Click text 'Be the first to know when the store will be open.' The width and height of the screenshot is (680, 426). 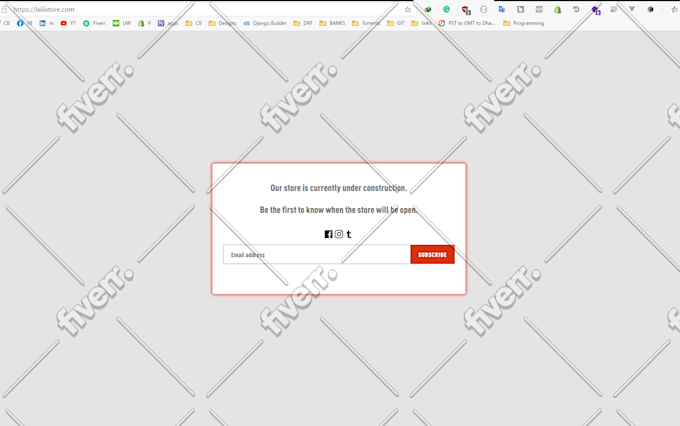(339, 210)
